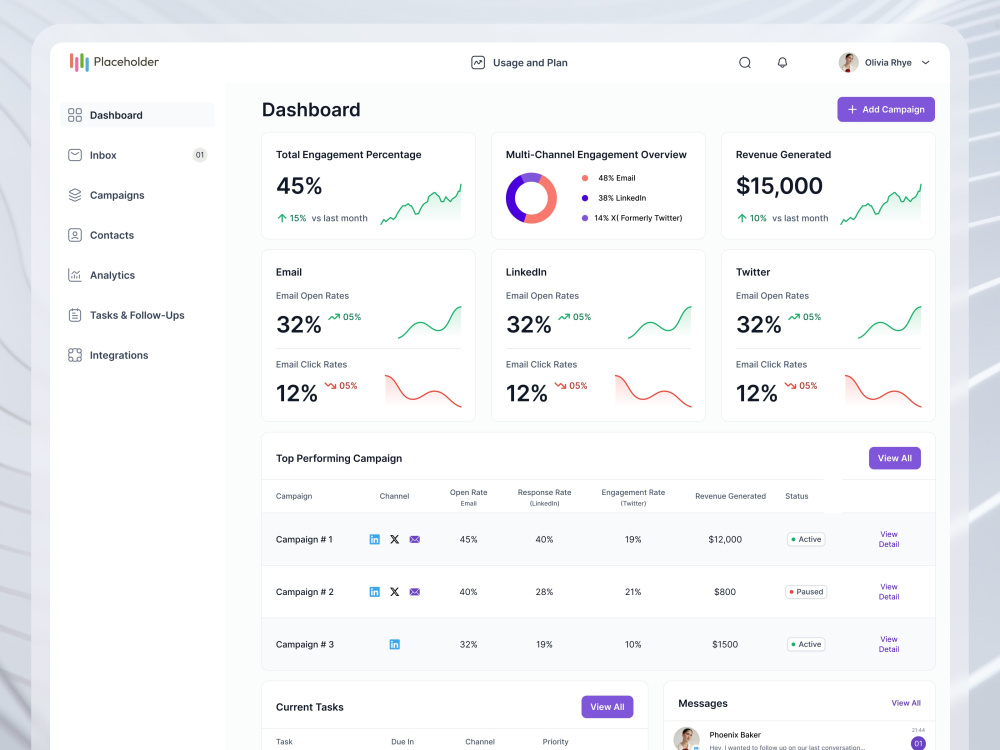Go to Inbox in the sidebar
1000x750 pixels.
coord(137,155)
